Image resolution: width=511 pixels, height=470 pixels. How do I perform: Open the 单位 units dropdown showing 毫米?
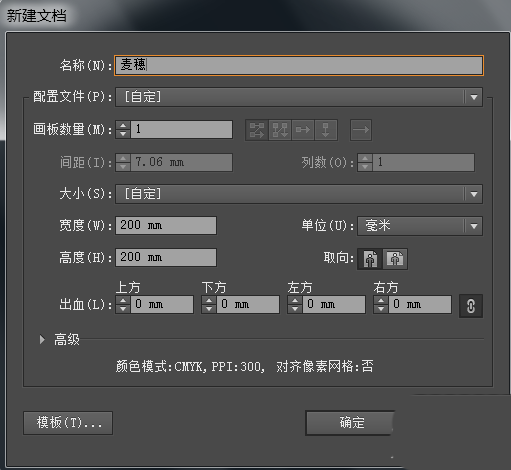tap(420, 226)
